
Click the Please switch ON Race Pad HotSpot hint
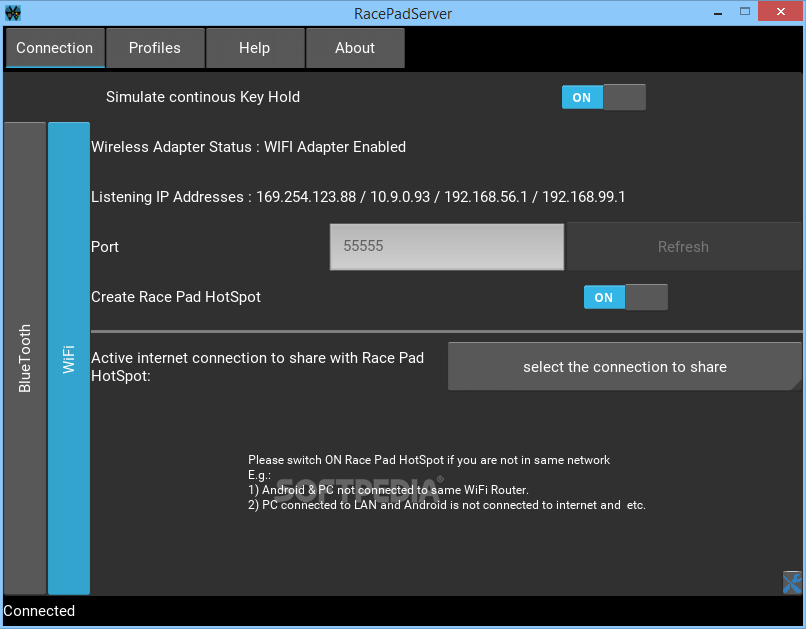(x=429, y=460)
